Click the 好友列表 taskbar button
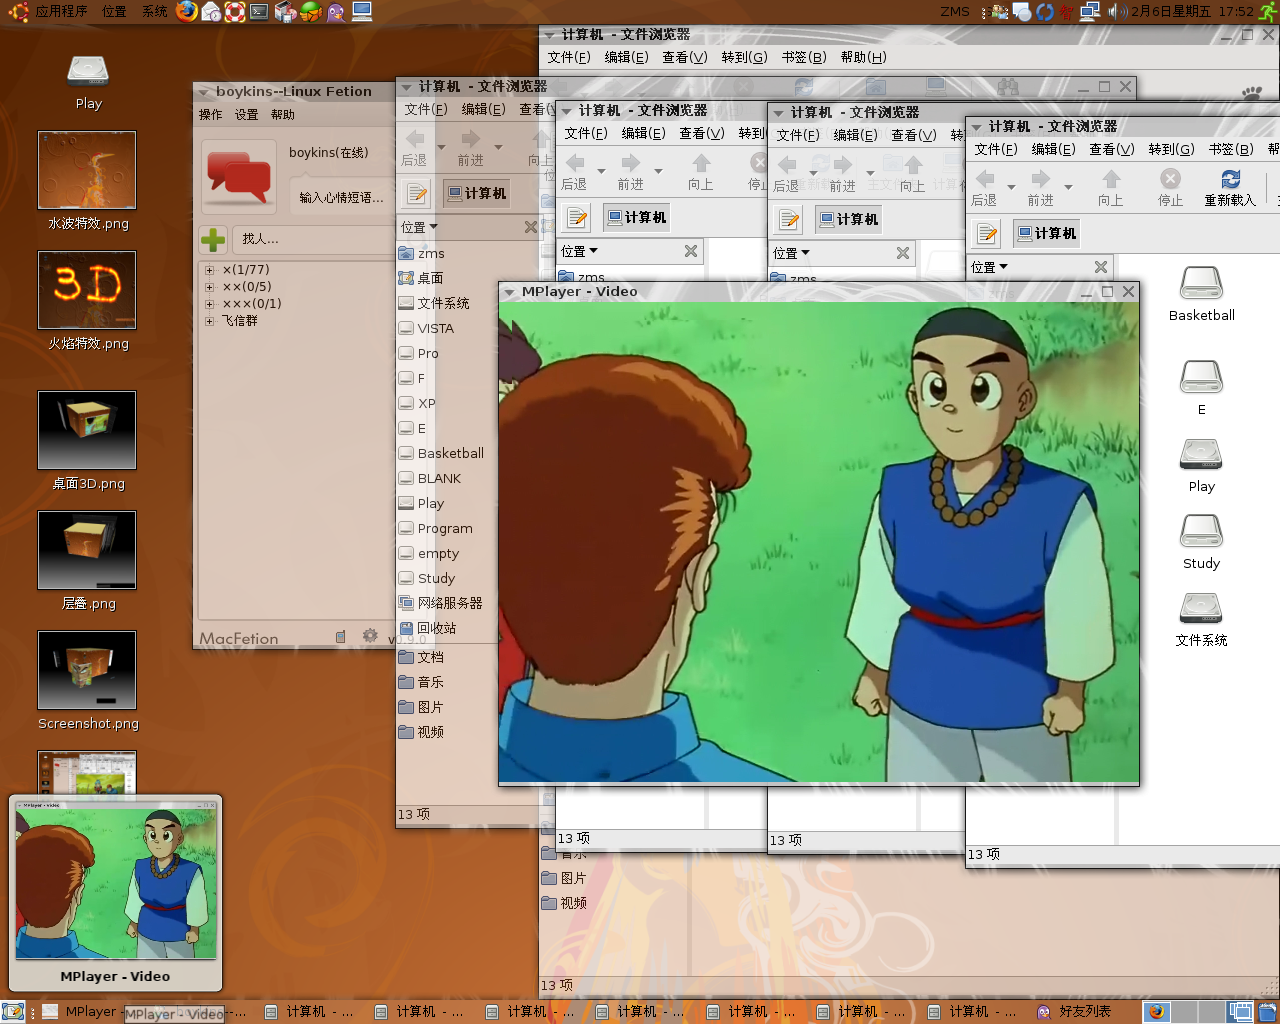This screenshot has height=1024, width=1280. click(1075, 1012)
